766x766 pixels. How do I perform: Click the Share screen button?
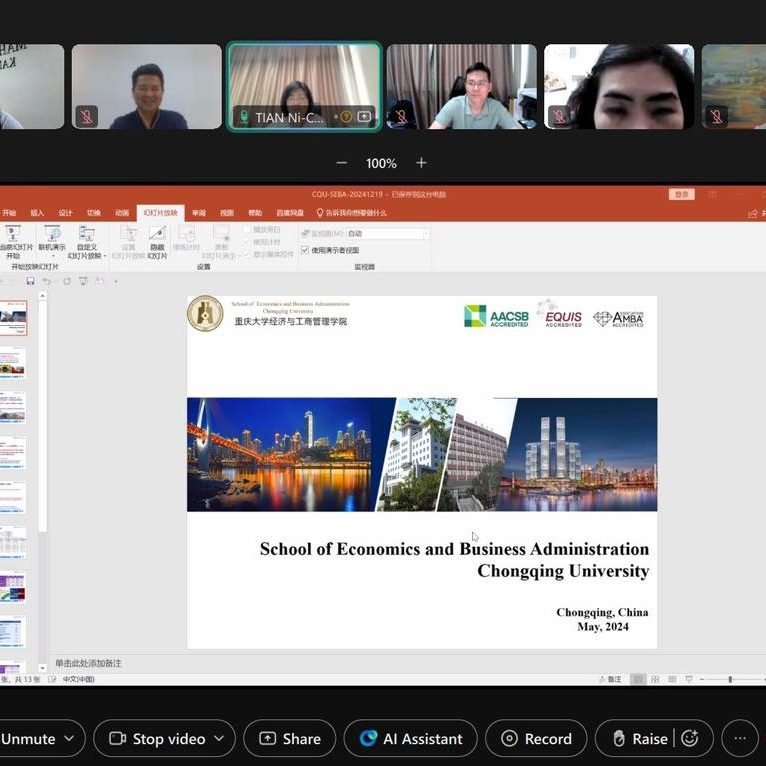click(x=290, y=739)
